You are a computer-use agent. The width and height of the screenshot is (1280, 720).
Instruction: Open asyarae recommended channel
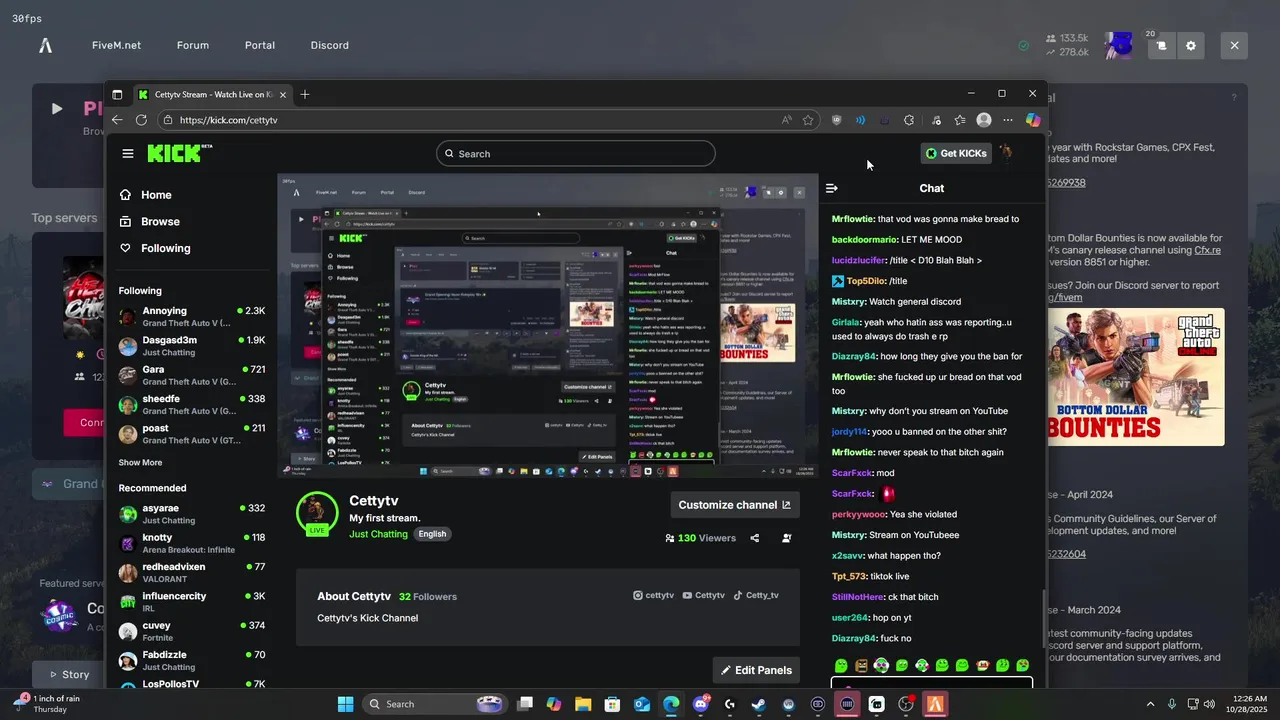pos(192,514)
